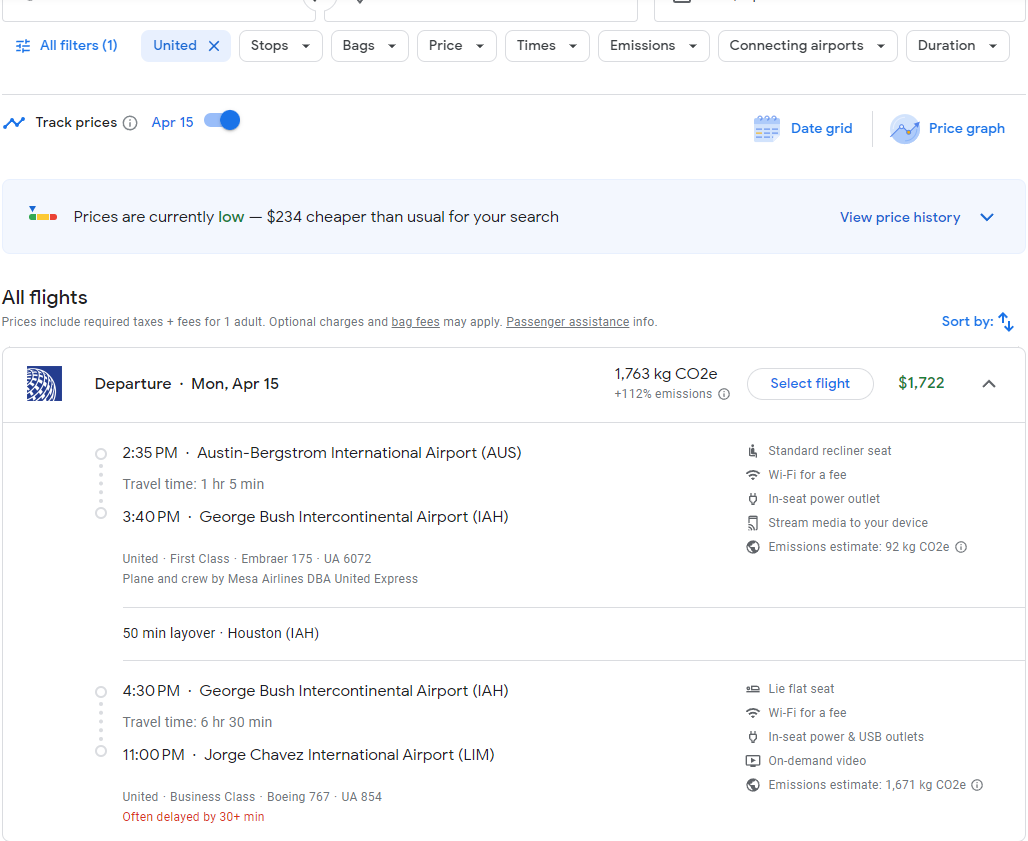This screenshot has width=1028, height=841.
Task: Collapse the United flight details chevron
Action: pyautogui.click(x=988, y=384)
